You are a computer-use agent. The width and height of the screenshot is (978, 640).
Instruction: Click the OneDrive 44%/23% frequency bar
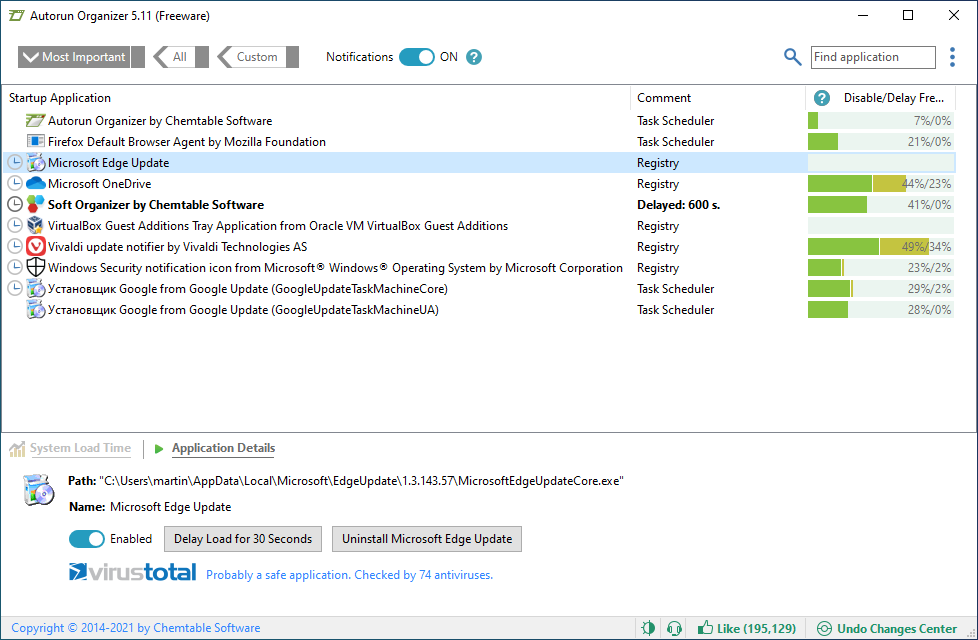881,183
